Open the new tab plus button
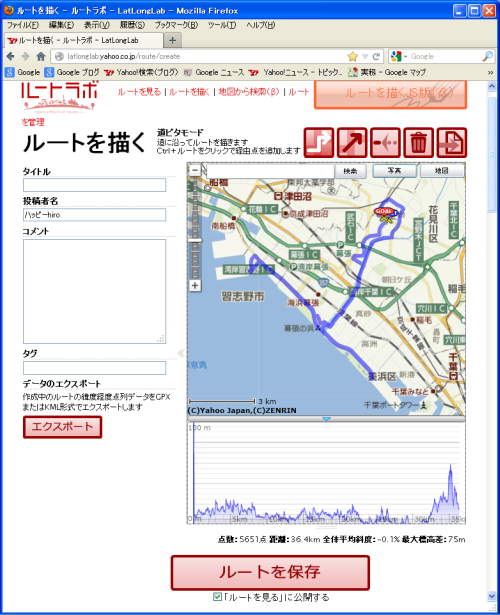 tap(172, 40)
